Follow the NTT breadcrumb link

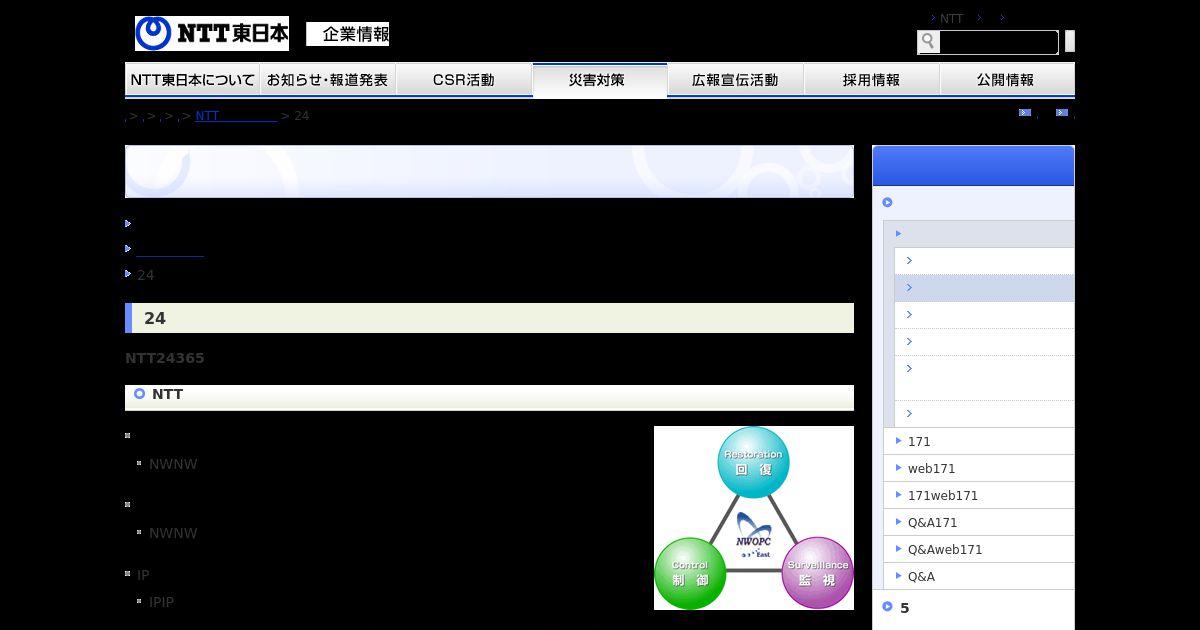pos(236,116)
